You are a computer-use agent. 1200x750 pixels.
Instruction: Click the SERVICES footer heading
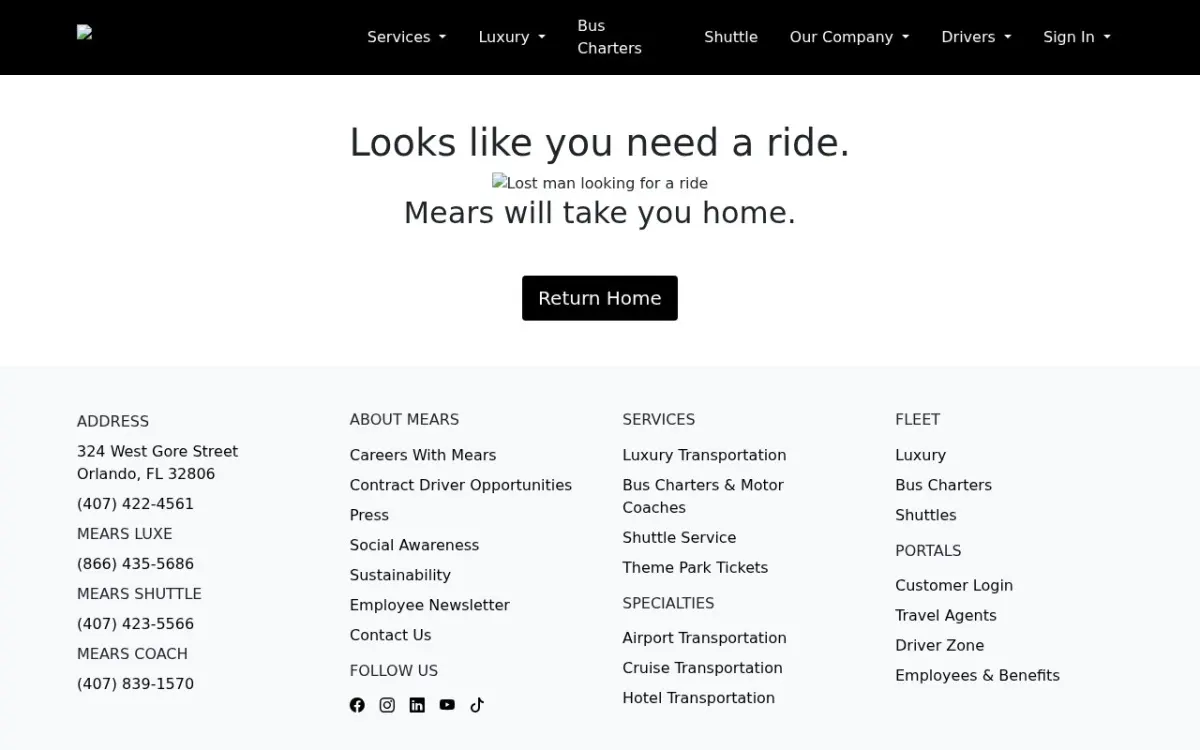(x=658, y=420)
